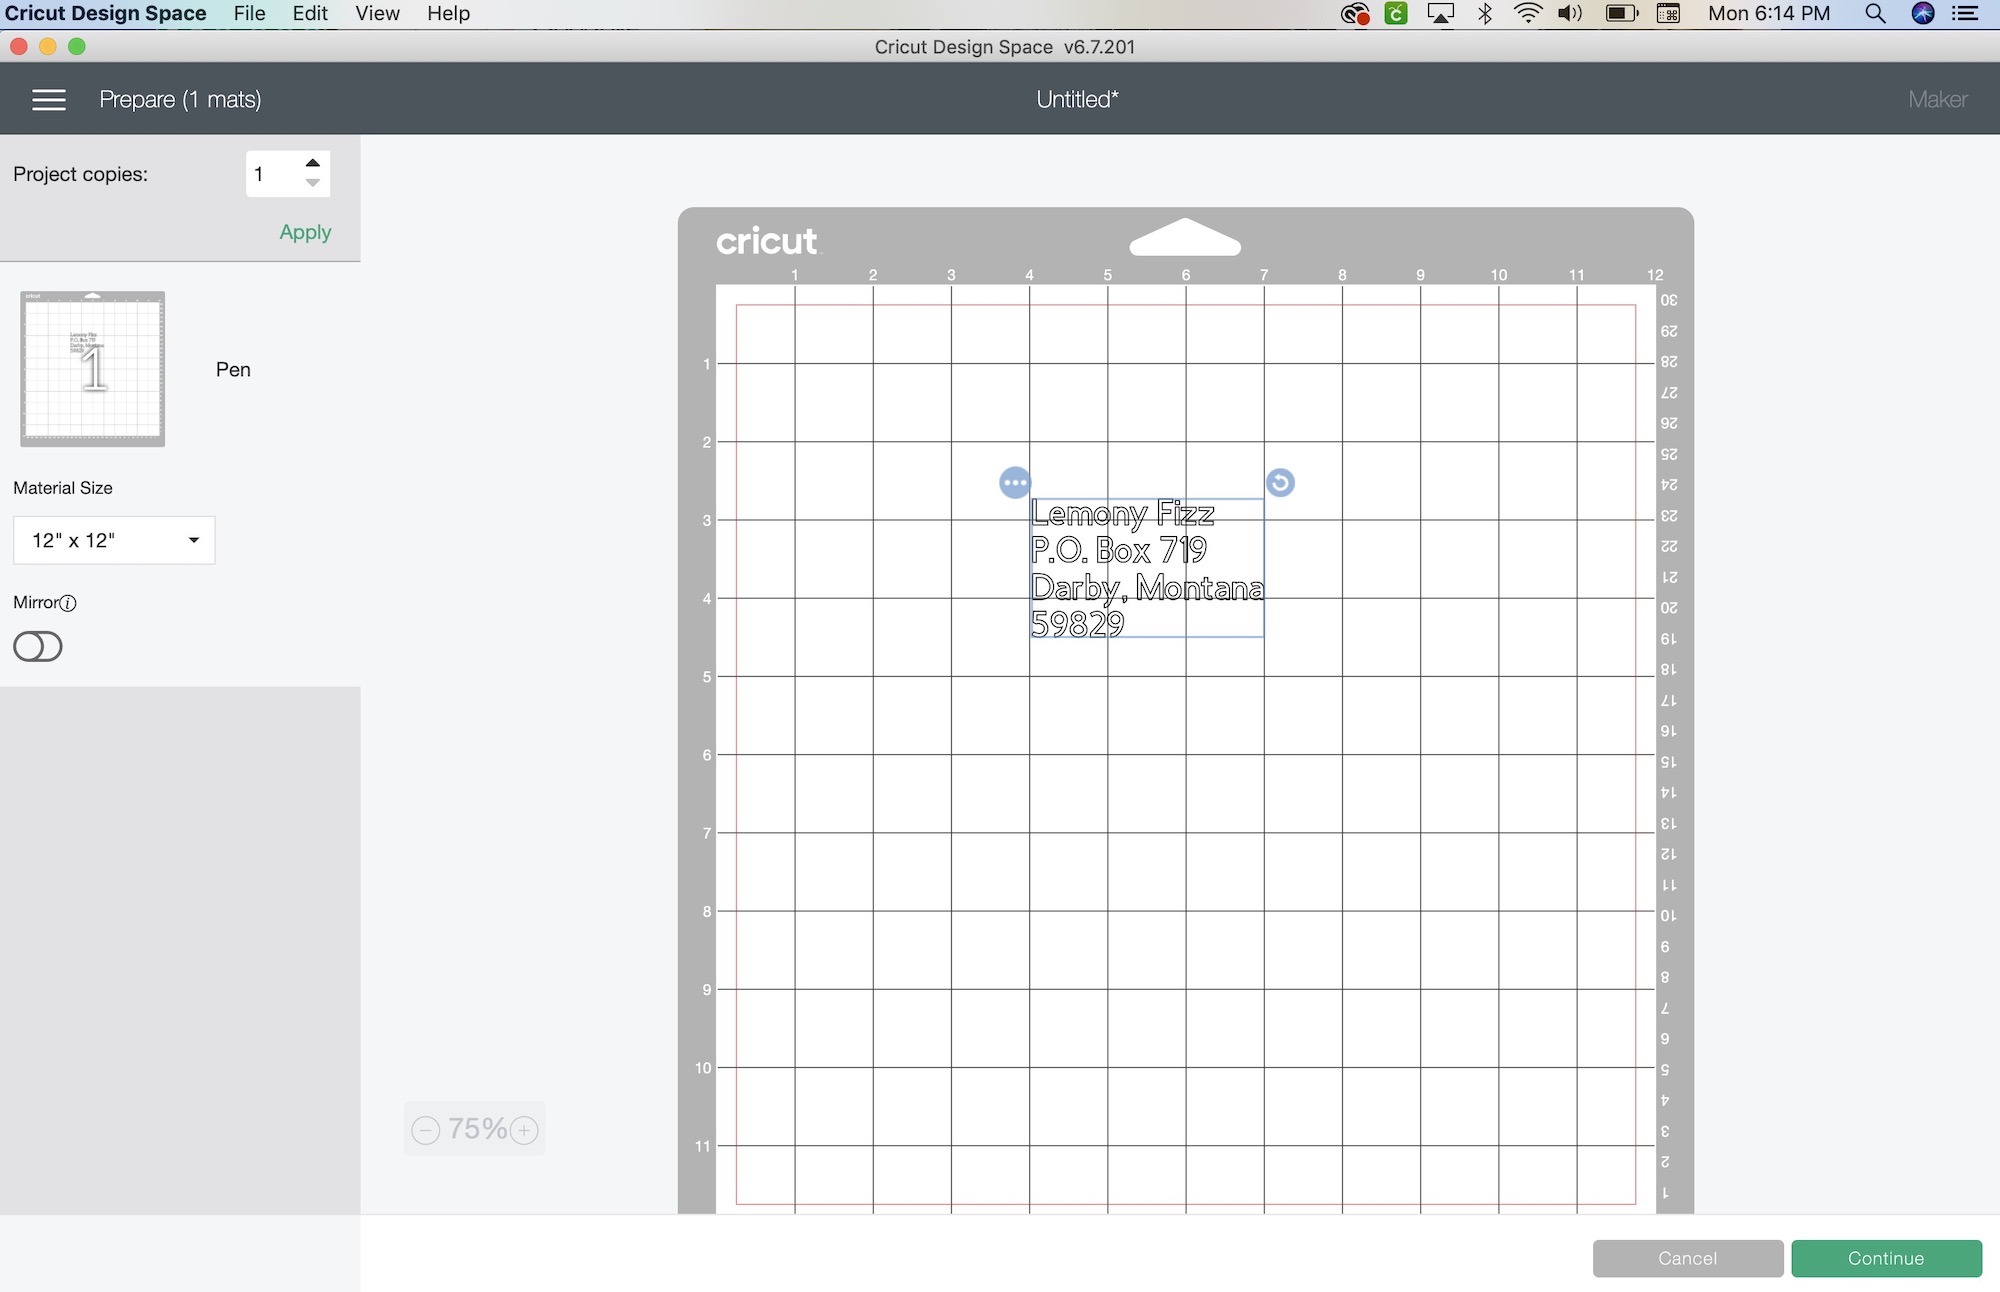Click the volume icon in menu bar
The height and width of the screenshot is (1292, 2000).
(x=1570, y=14)
